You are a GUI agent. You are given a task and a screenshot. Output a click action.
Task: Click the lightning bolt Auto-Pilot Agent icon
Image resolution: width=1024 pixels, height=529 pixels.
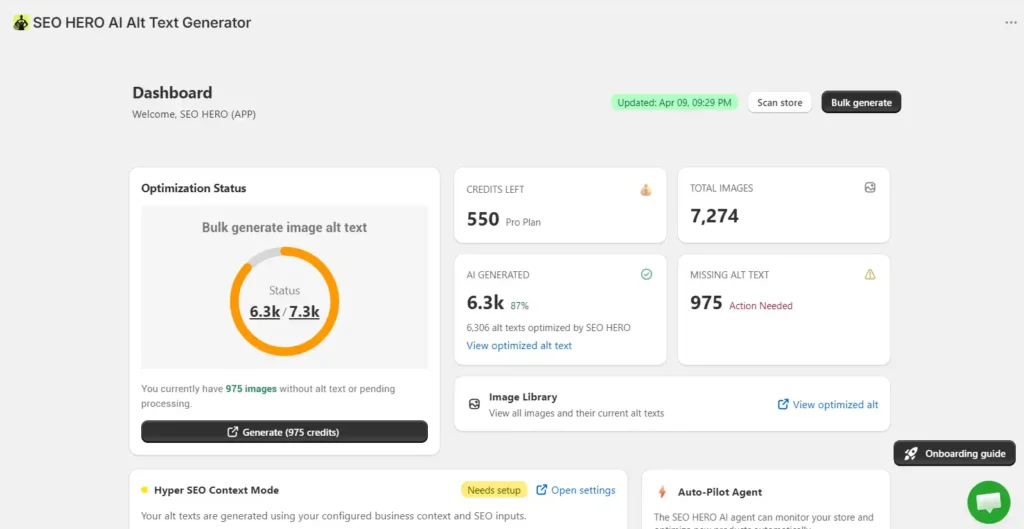(662, 492)
